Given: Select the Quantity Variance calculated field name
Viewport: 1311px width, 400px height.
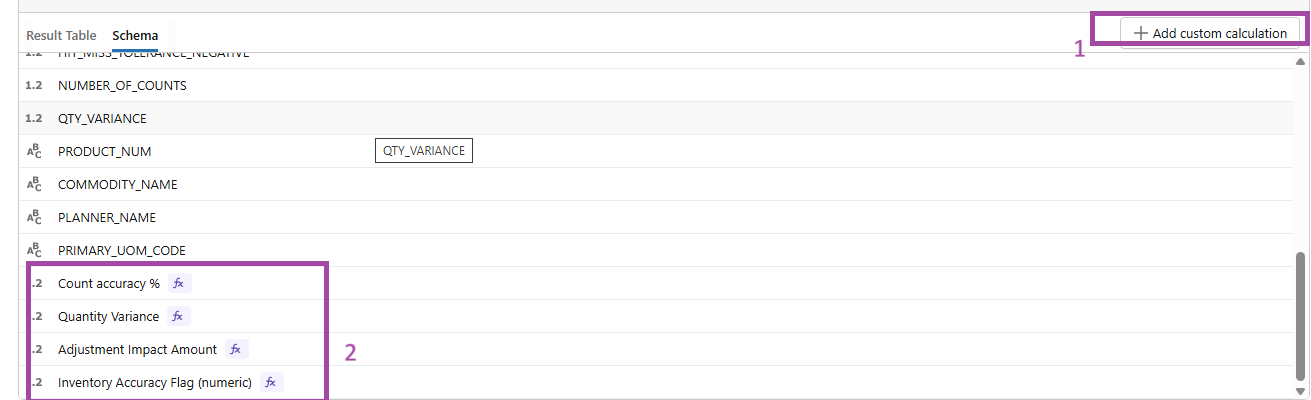Looking at the screenshot, I should click(108, 316).
